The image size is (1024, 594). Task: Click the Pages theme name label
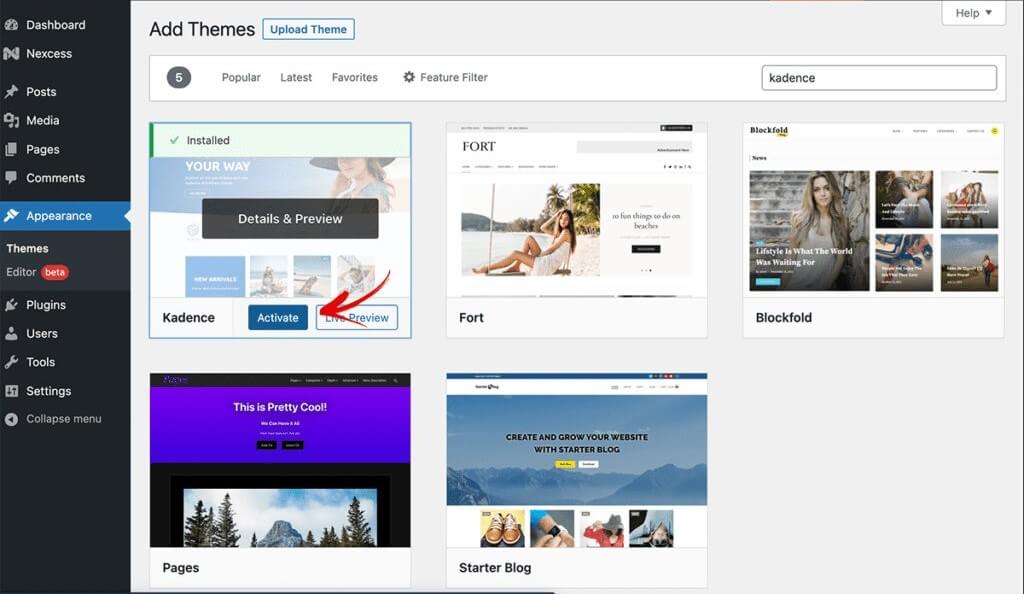[x=181, y=568]
